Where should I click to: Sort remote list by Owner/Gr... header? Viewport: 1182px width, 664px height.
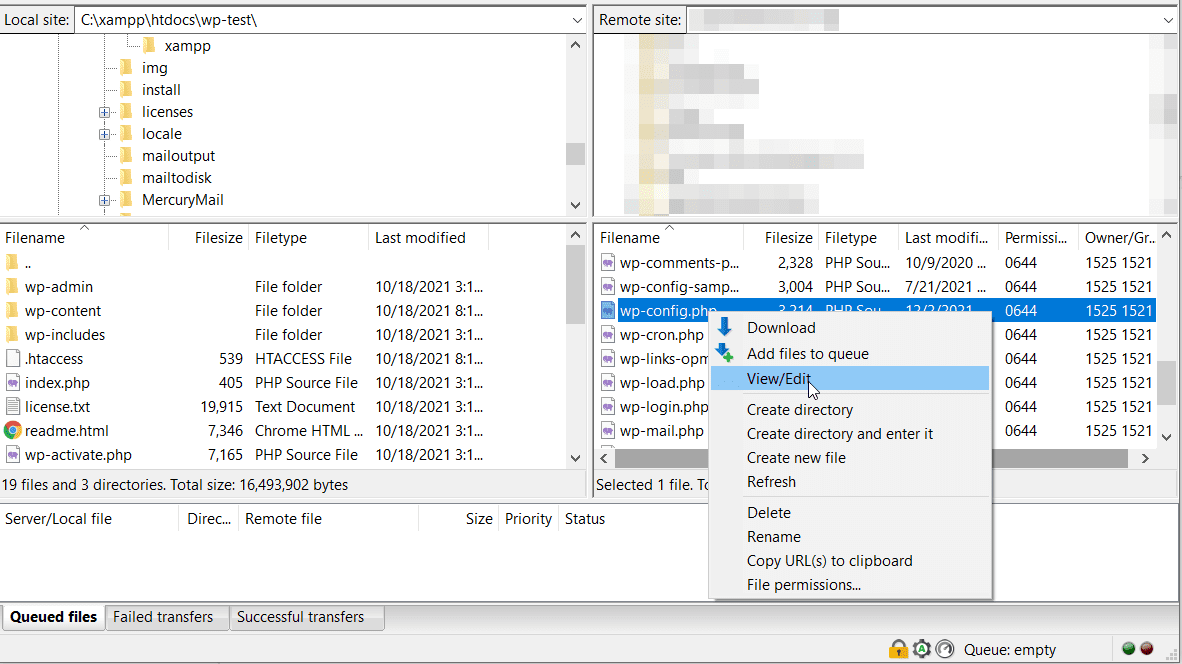1119,237
